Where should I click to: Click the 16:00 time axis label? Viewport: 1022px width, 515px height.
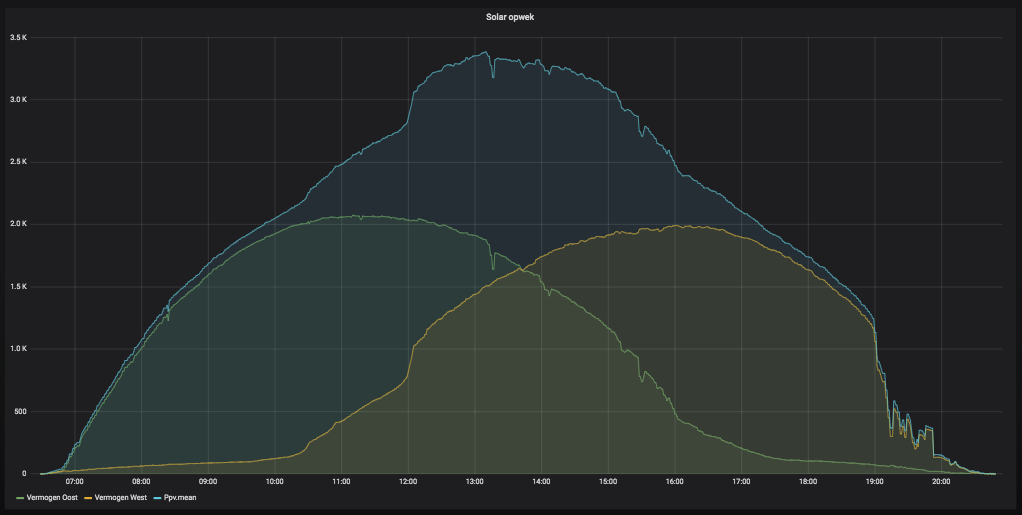[675, 482]
